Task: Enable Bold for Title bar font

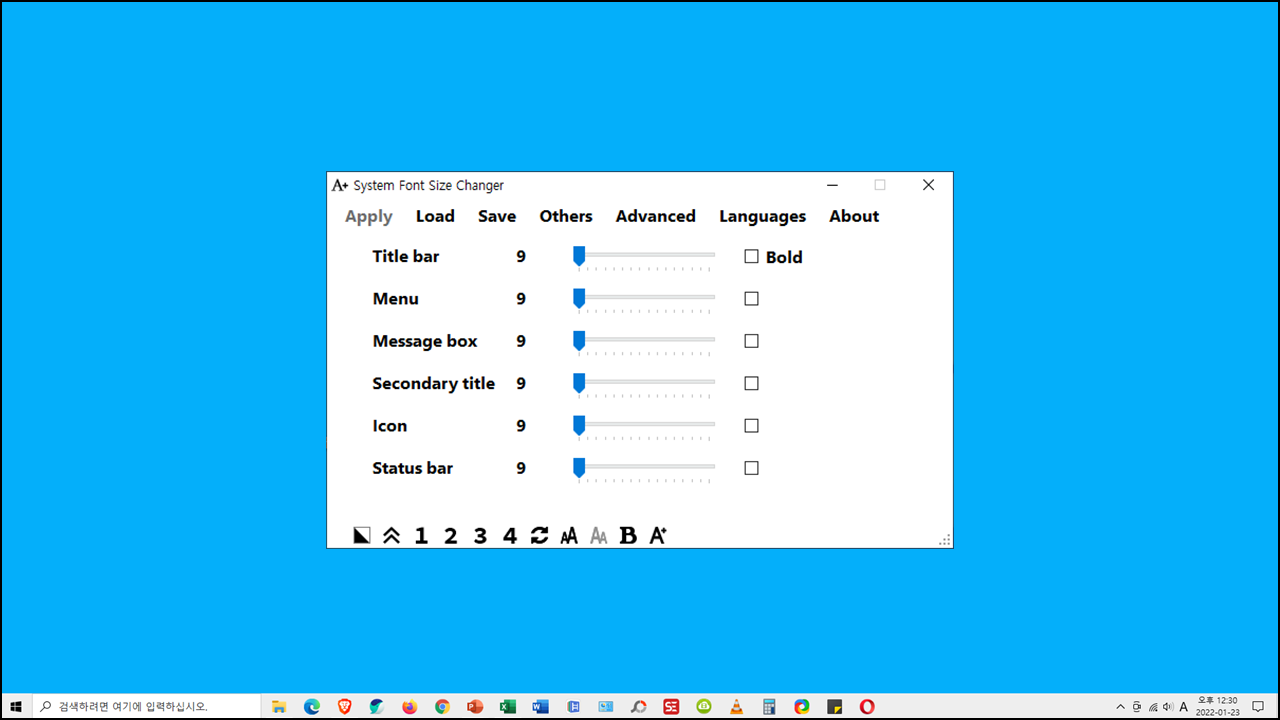Action: (752, 257)
